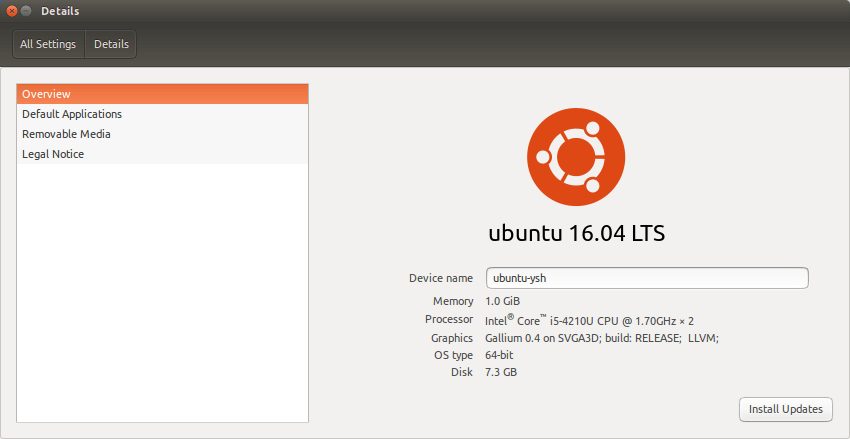The image size is (850, 439).
Task: Minimize the Details window
Action: pos(26,11)
